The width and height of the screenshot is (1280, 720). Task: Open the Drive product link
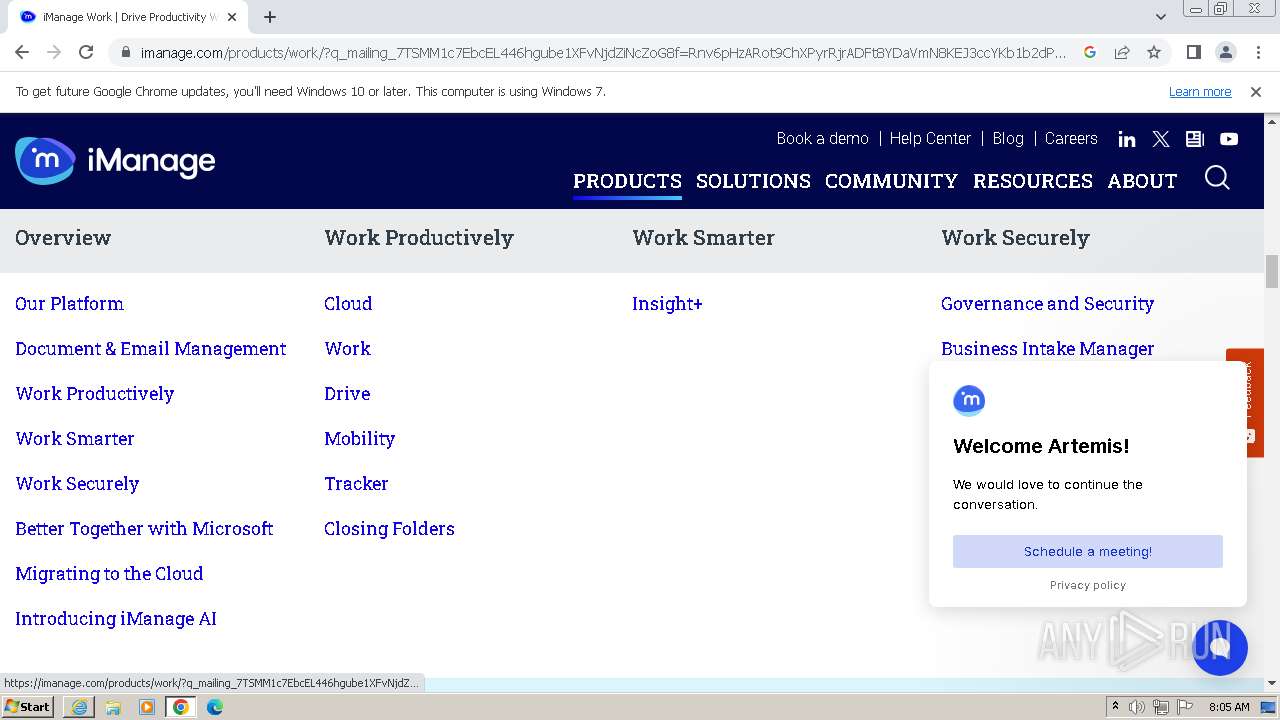point(347,394)
